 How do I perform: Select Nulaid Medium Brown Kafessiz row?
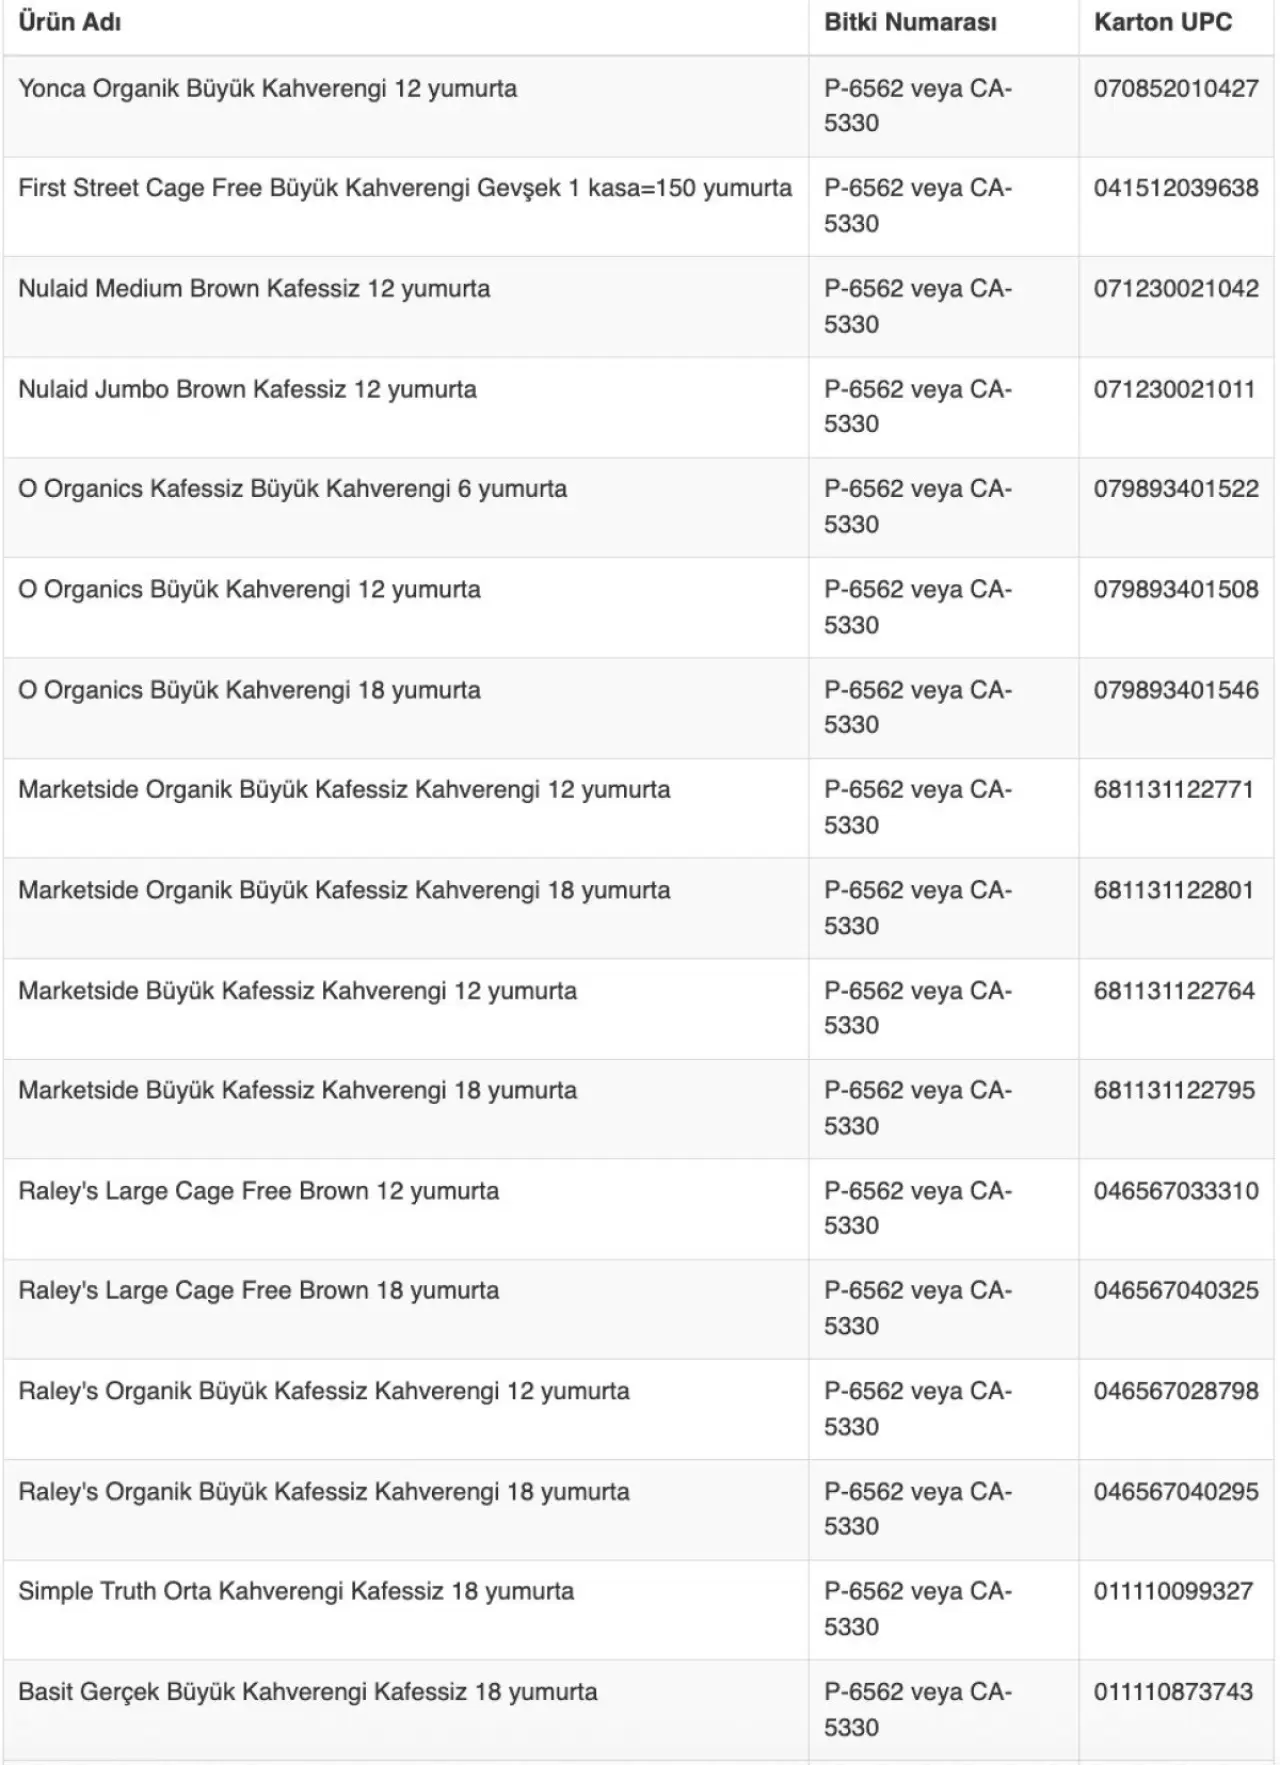(254, 289)
